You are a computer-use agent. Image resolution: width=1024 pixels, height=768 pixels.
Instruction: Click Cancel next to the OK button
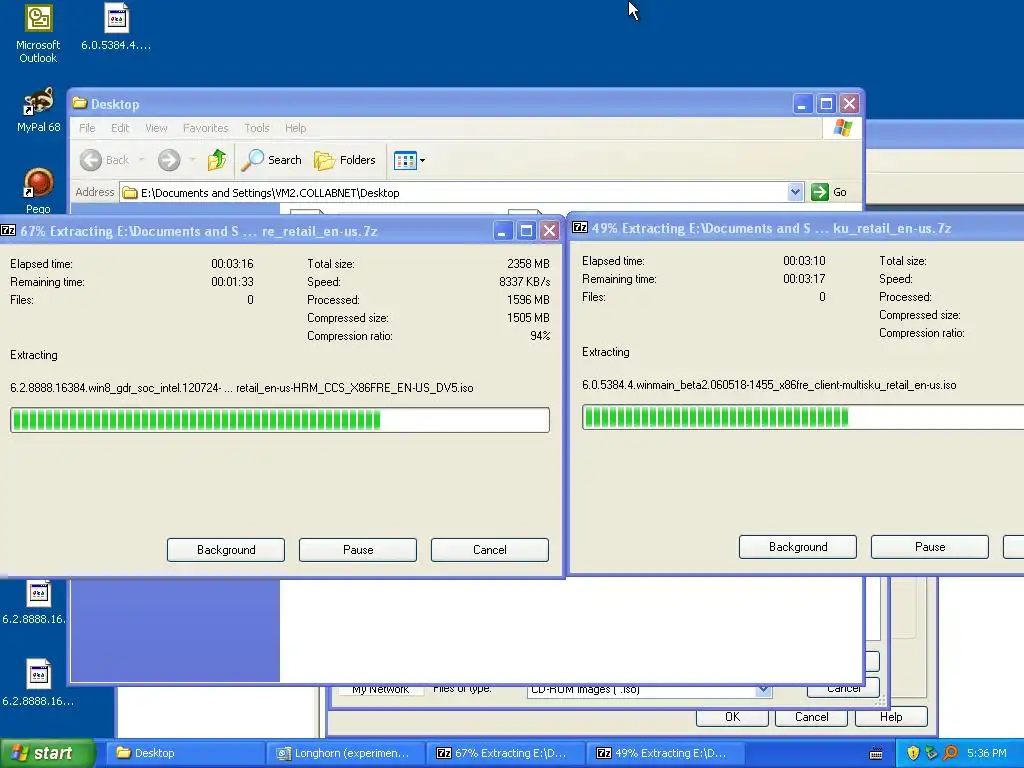pos(811,716)
